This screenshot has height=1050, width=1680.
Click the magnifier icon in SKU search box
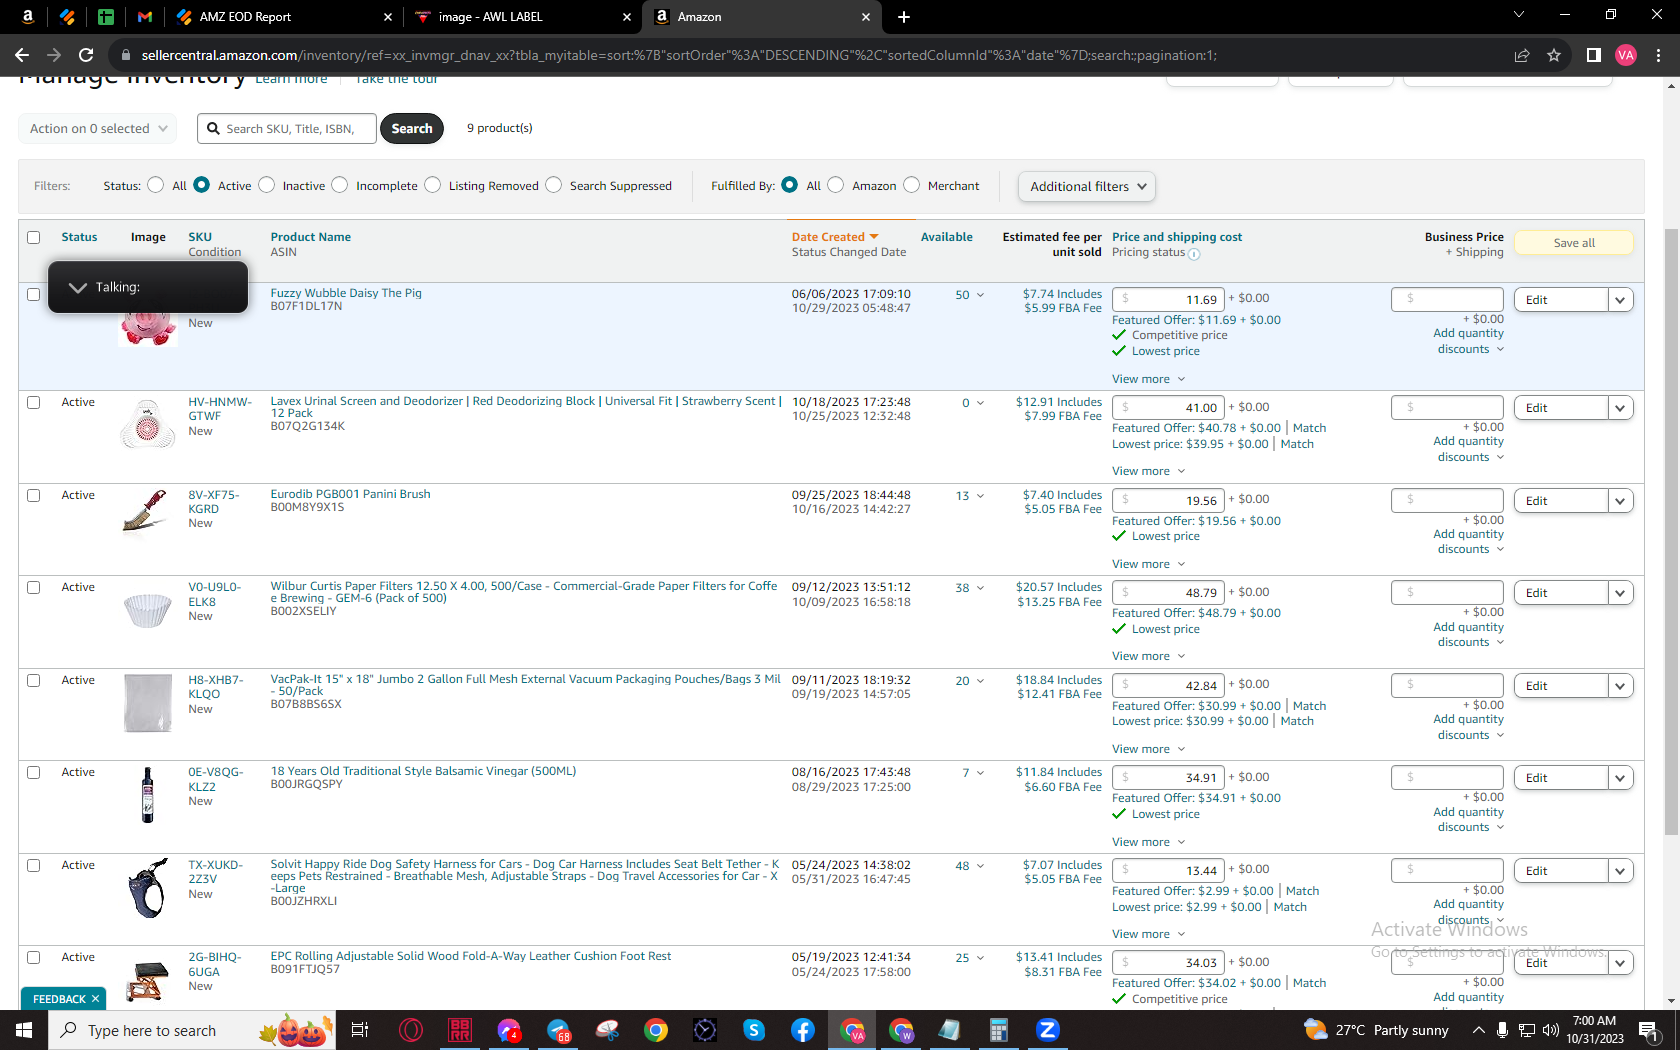[213, 128]
